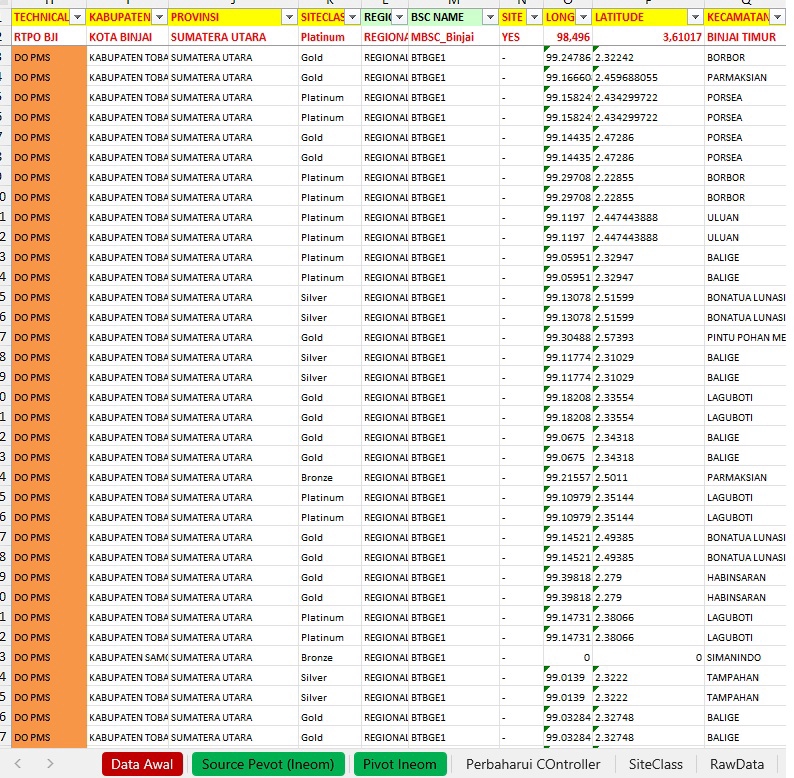The width and height of the screenshot is (794, 778).
Task: Select the 99.16660 longitude cell
Action: click(568, 77)
